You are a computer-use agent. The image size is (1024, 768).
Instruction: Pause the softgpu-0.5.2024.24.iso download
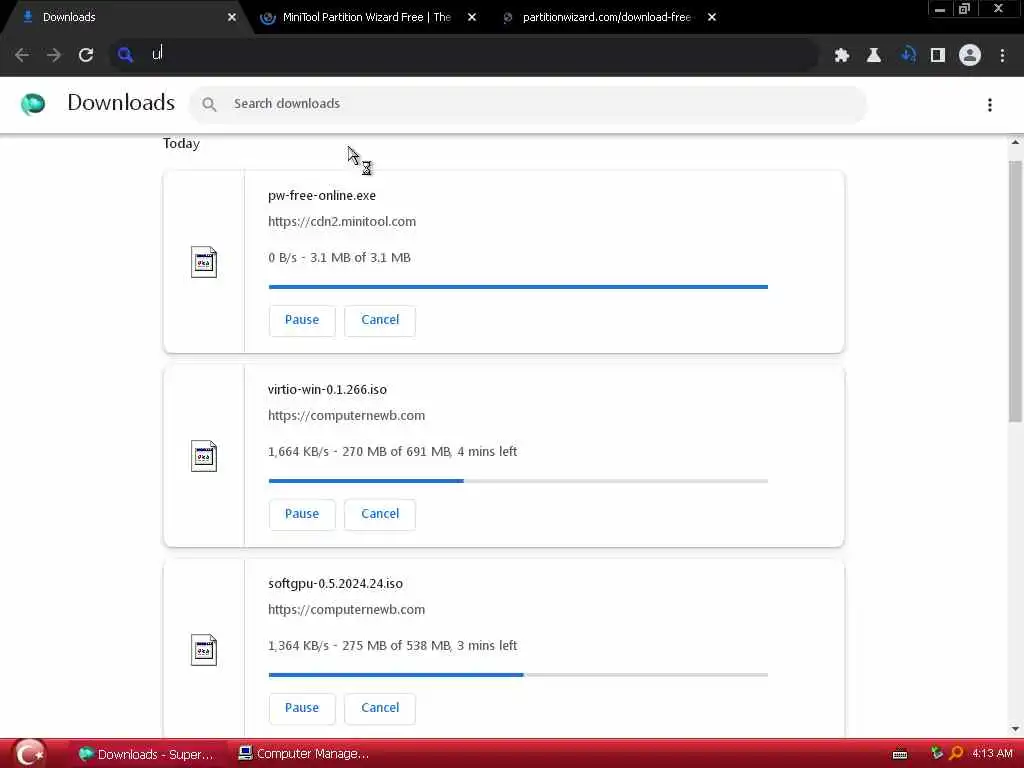(x=302, y=708)
